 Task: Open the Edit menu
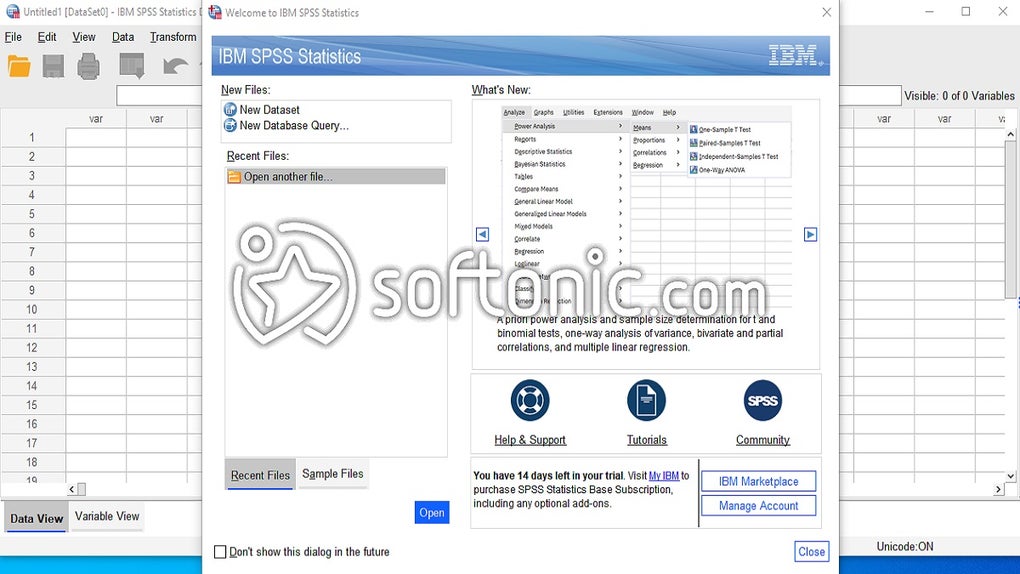point(47,37)
